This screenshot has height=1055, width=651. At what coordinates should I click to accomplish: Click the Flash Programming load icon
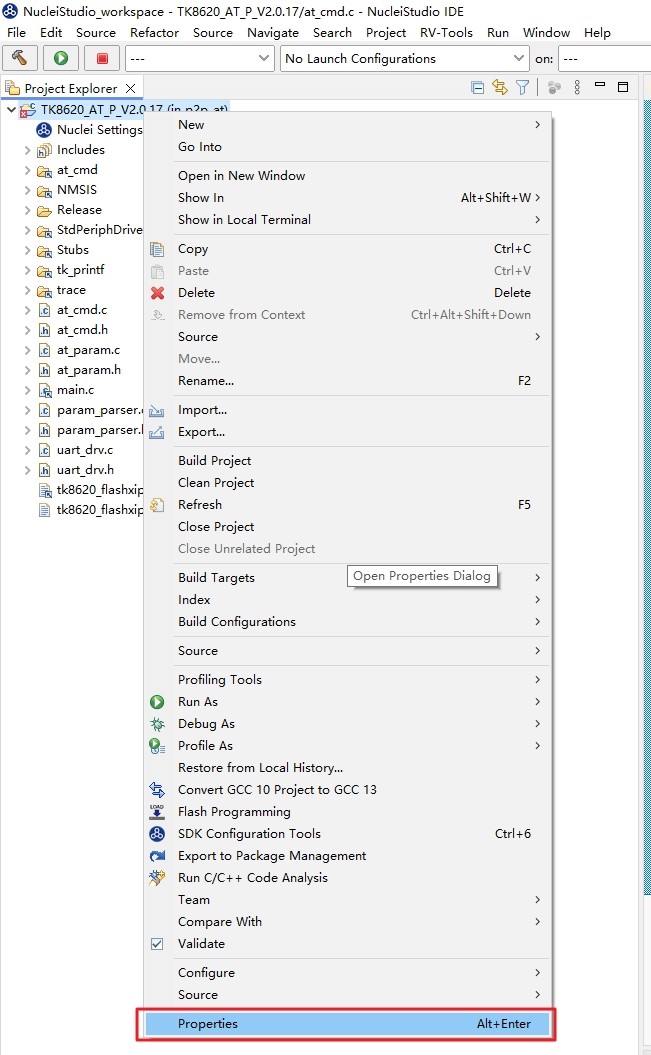[x=157, y=811]
